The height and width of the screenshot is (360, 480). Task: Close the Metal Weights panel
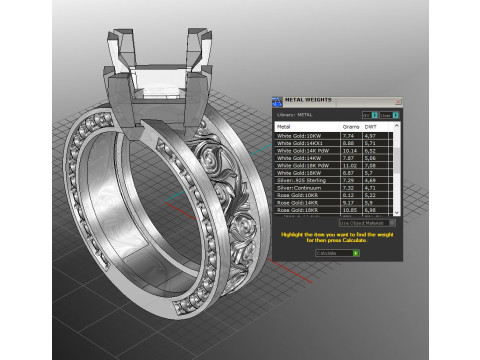(x=398, y=101)
